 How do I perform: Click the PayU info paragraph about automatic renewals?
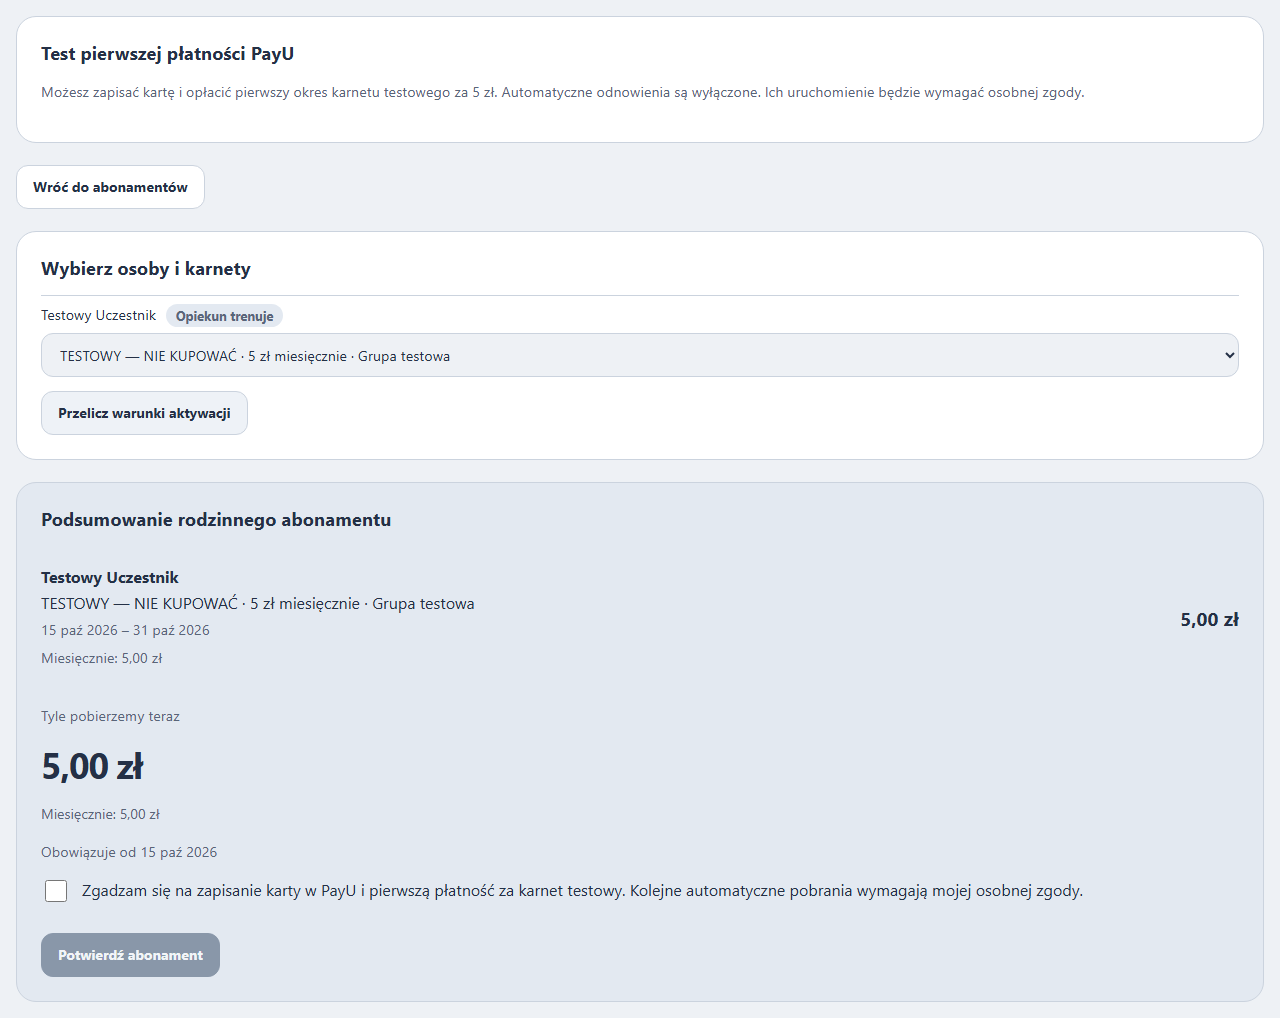tap(562, 92)
